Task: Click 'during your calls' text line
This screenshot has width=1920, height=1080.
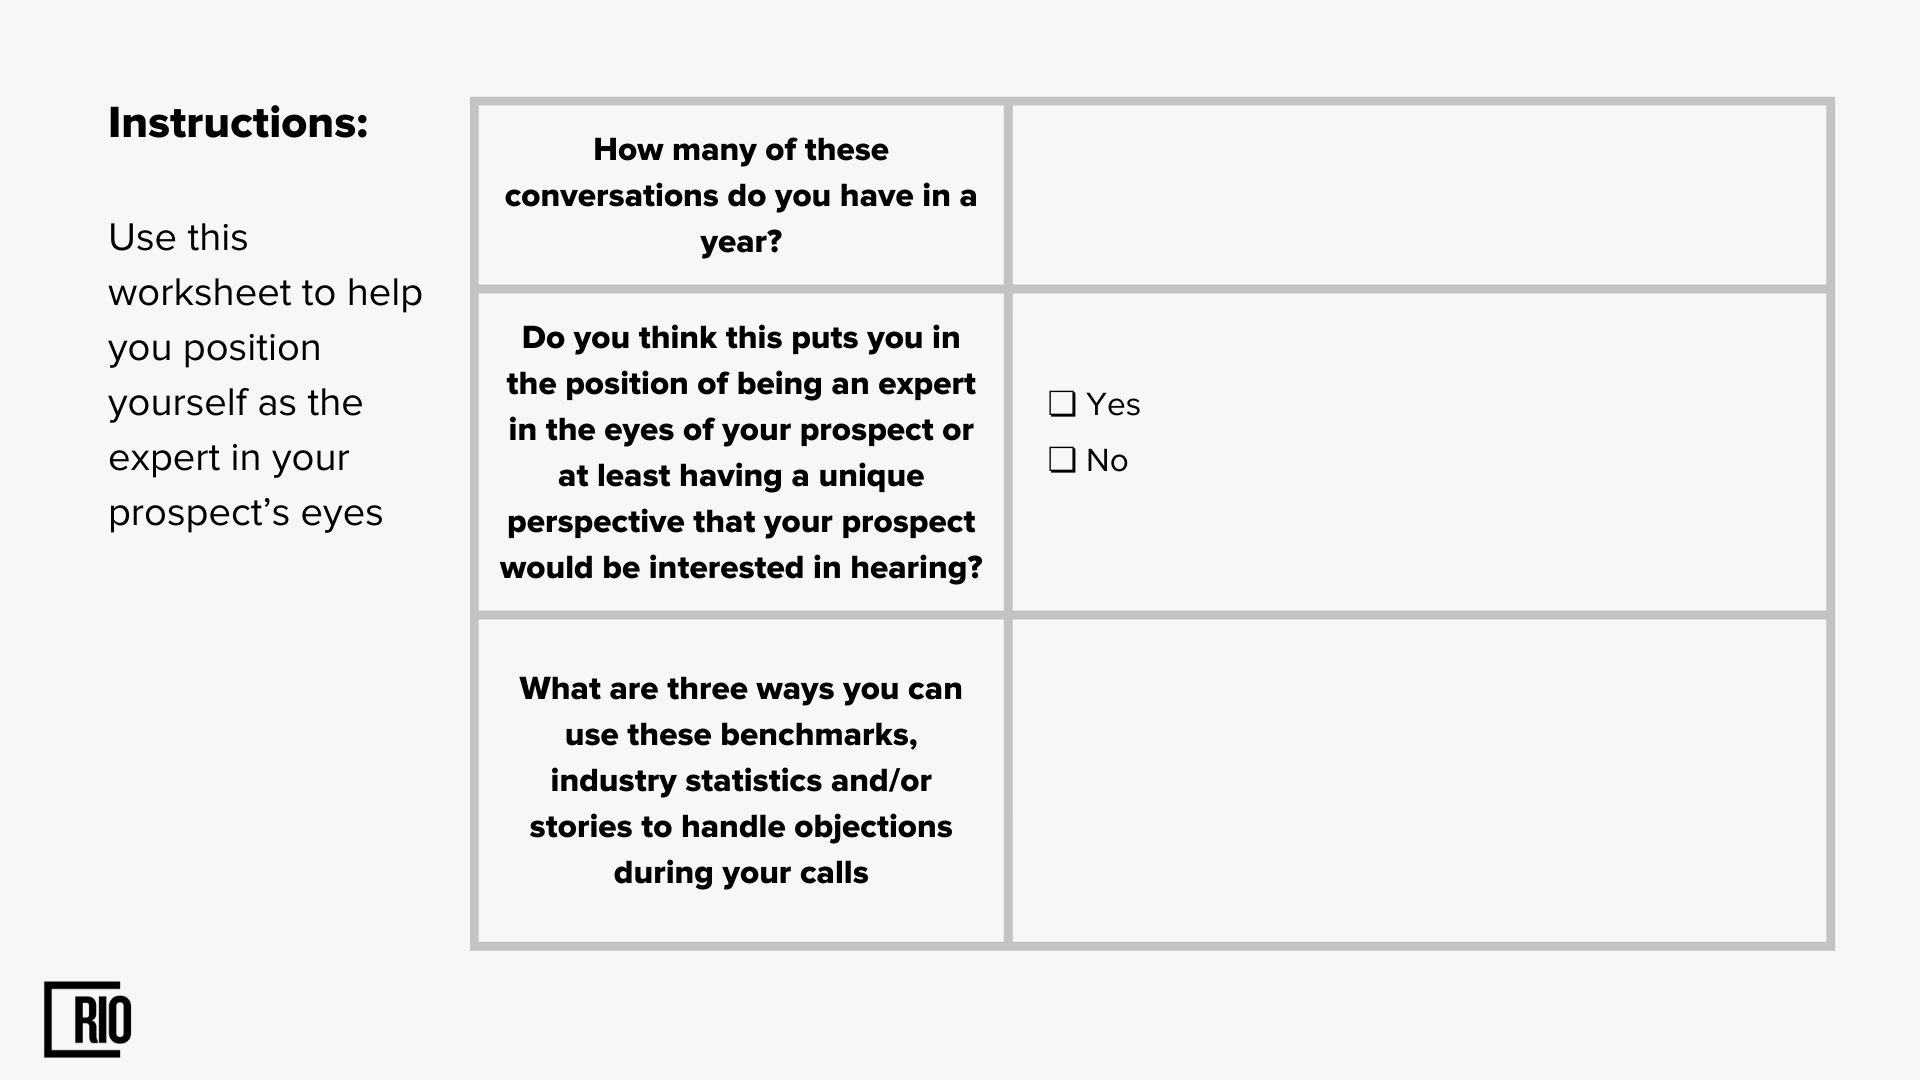Action: tap(741, 872)
